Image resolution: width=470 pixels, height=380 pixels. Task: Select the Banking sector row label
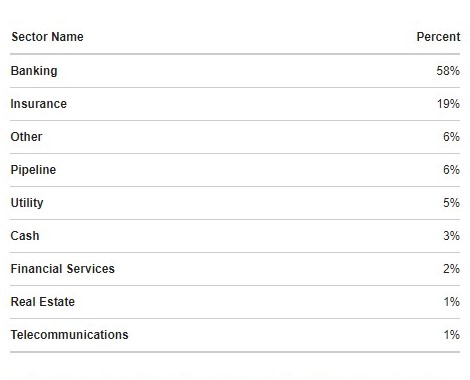click(34, 71)
